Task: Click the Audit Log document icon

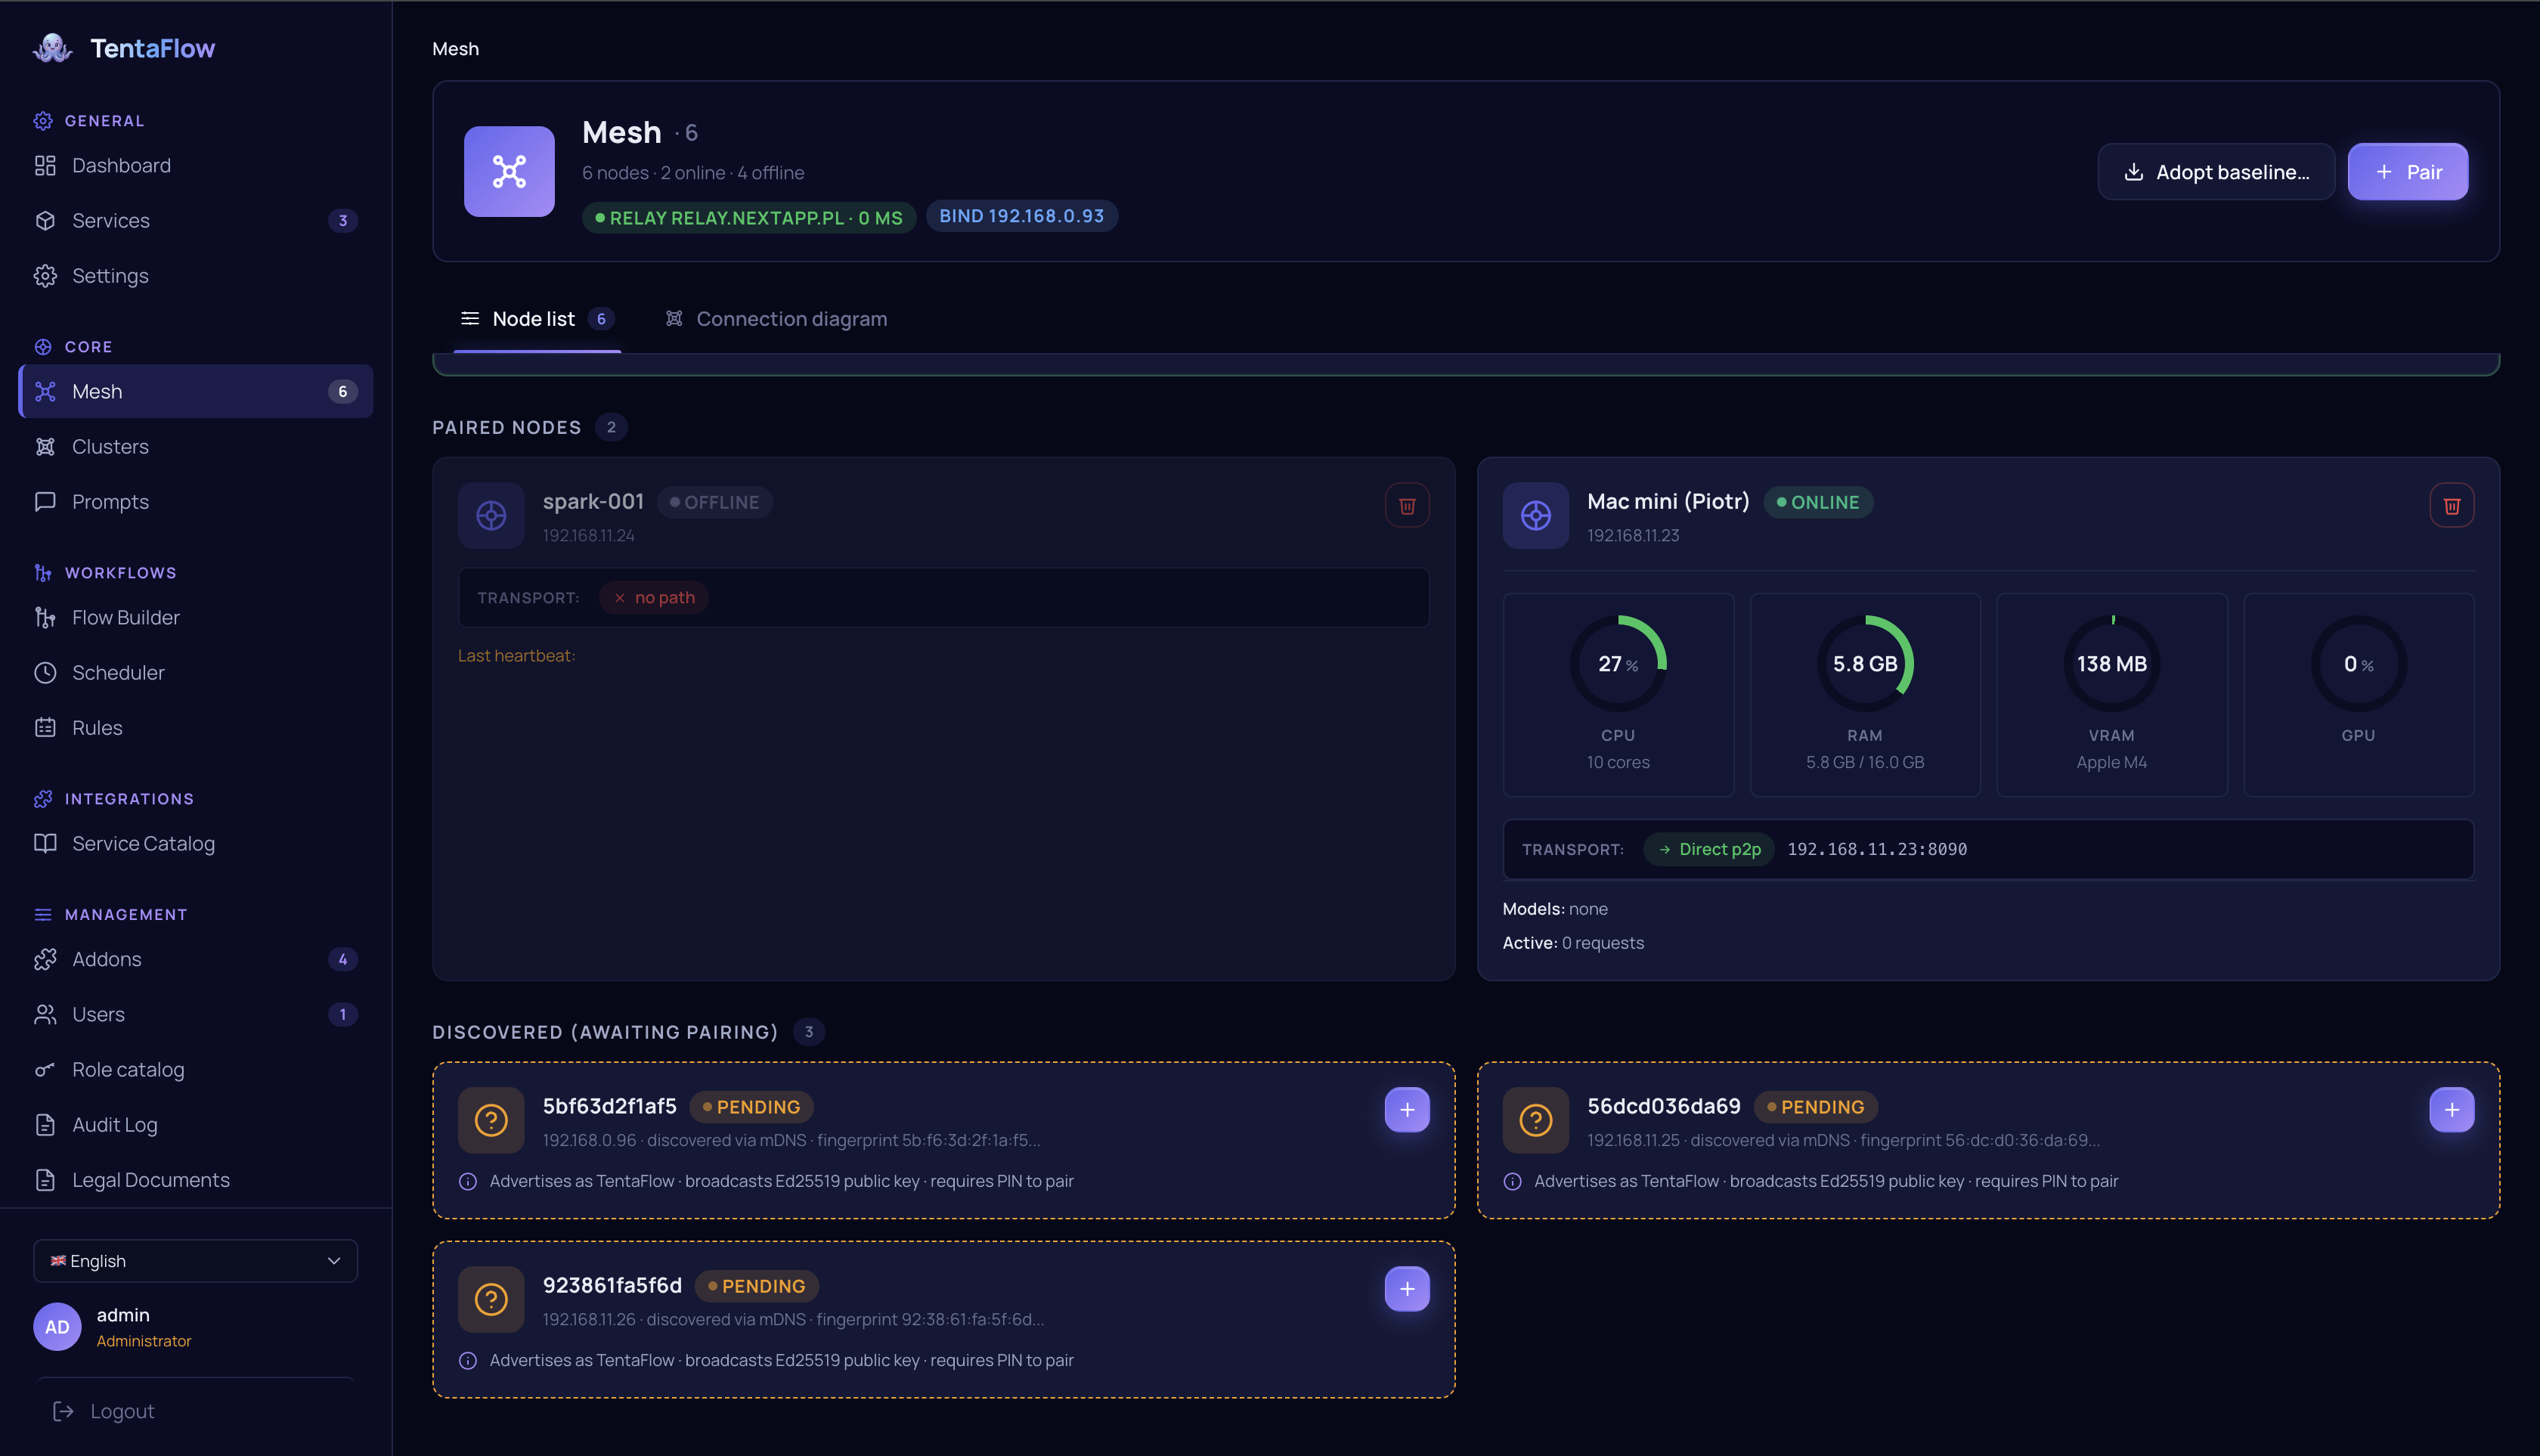Action: click(45, 1124)
